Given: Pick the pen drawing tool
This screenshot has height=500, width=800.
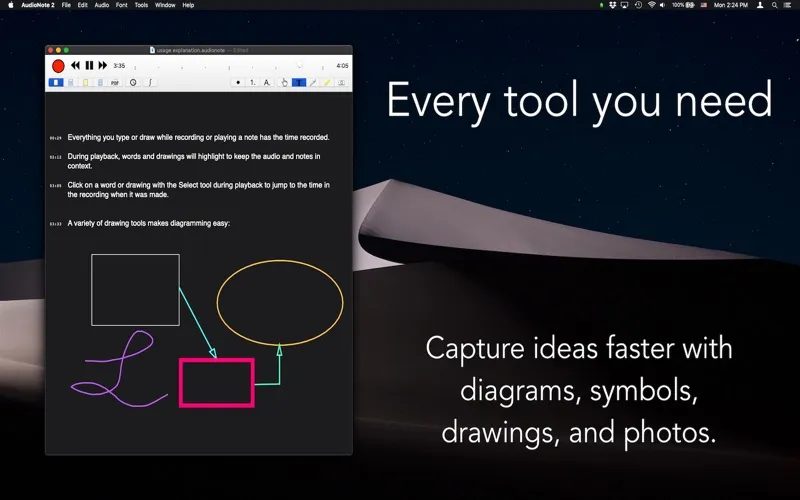Looking at the screenshot, I should coord(313,82).
